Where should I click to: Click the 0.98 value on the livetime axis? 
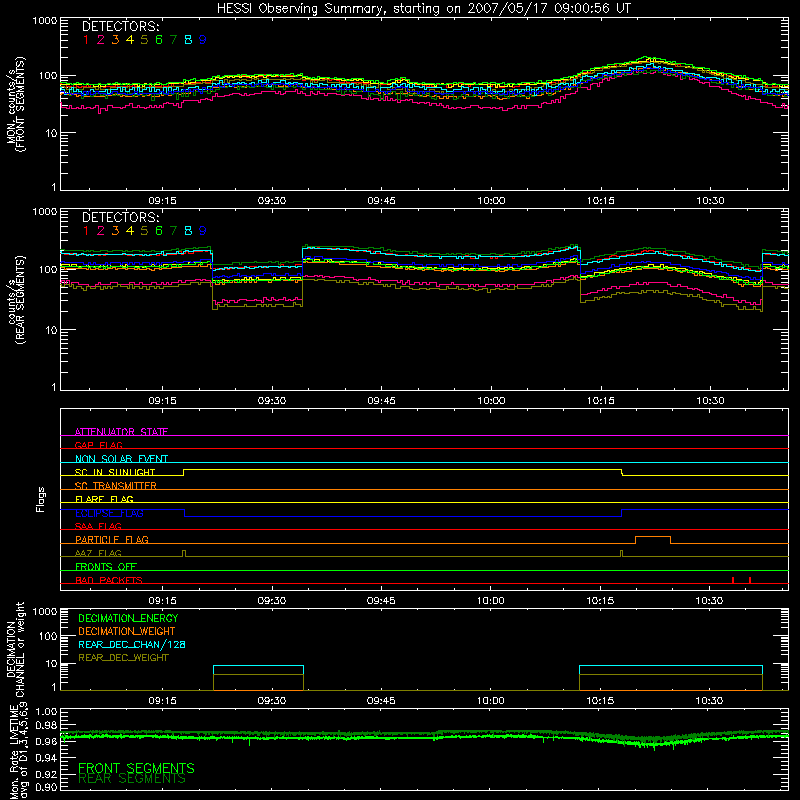(47, 726)
